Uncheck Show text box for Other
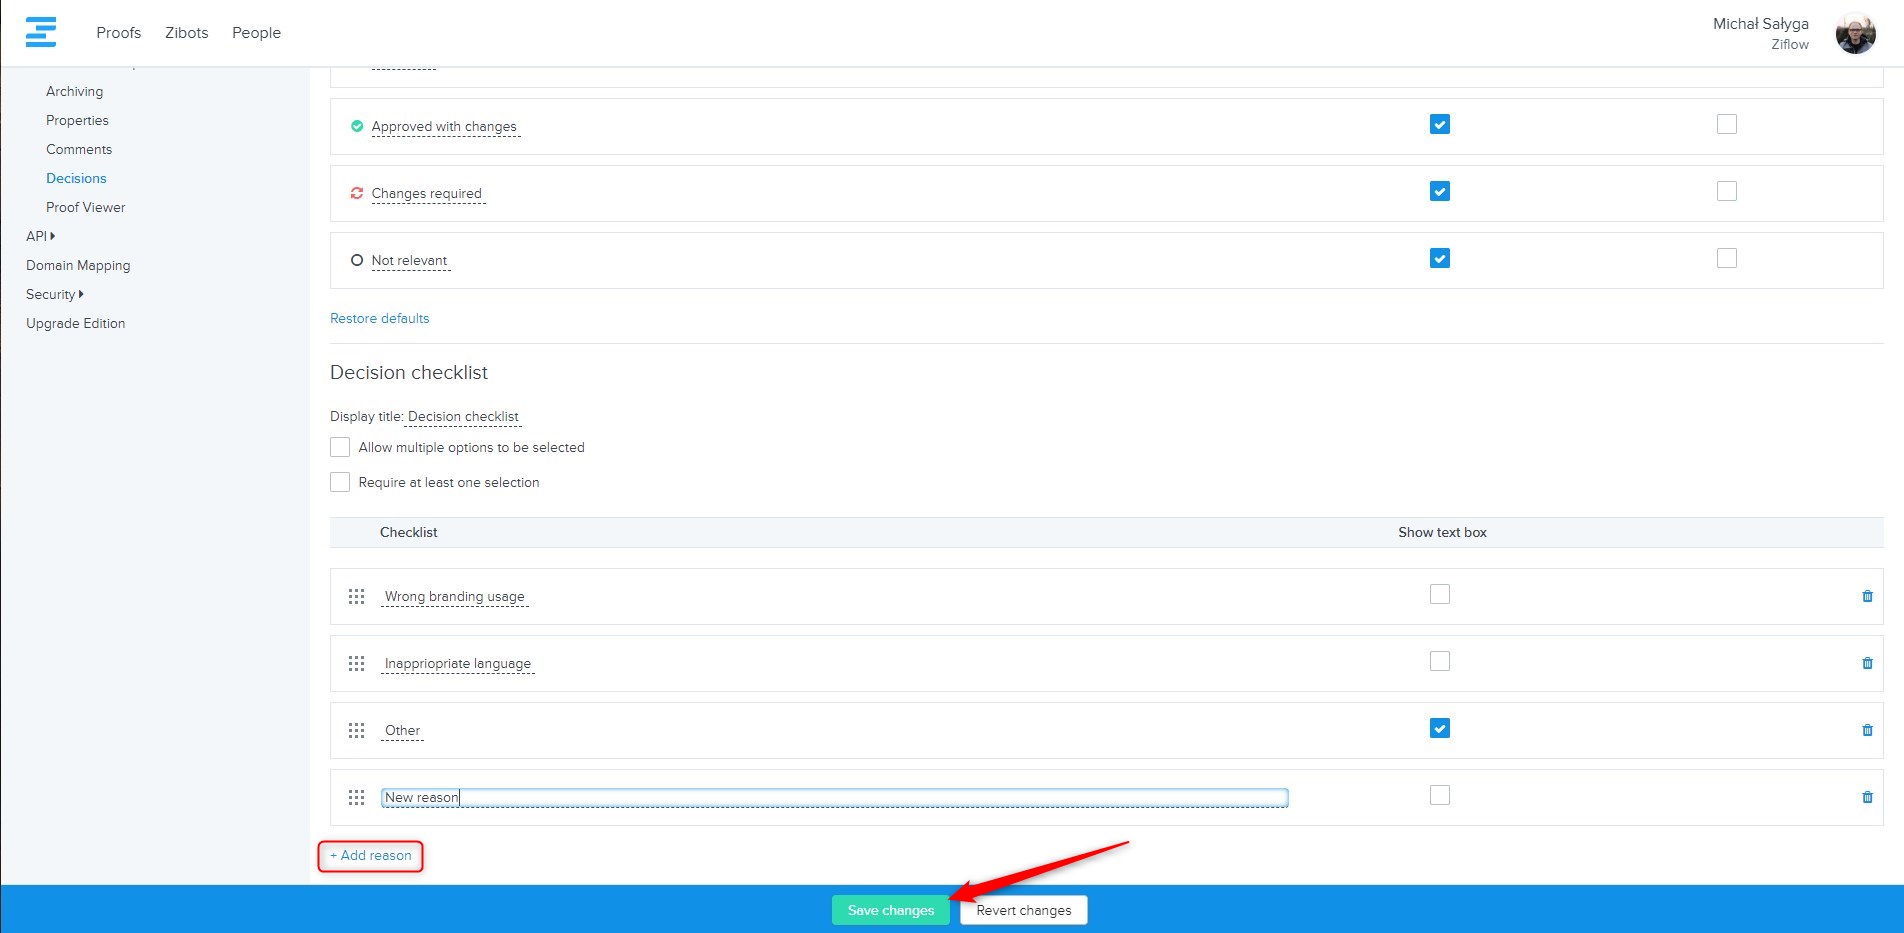 coord(1439,728)
